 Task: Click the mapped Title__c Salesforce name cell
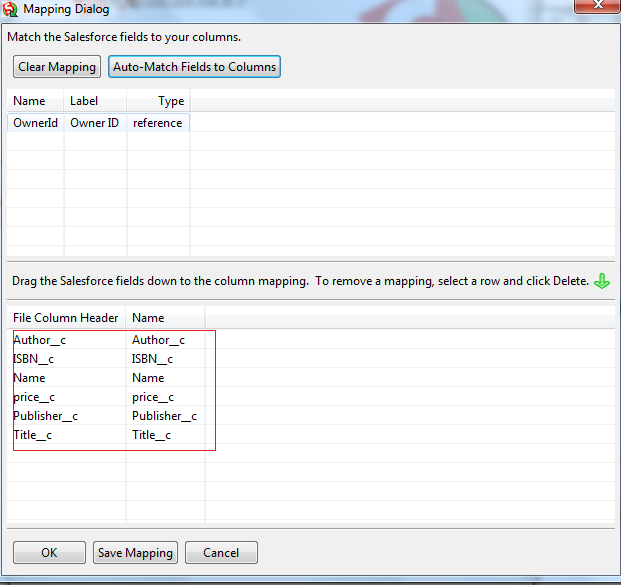[151, 435]
